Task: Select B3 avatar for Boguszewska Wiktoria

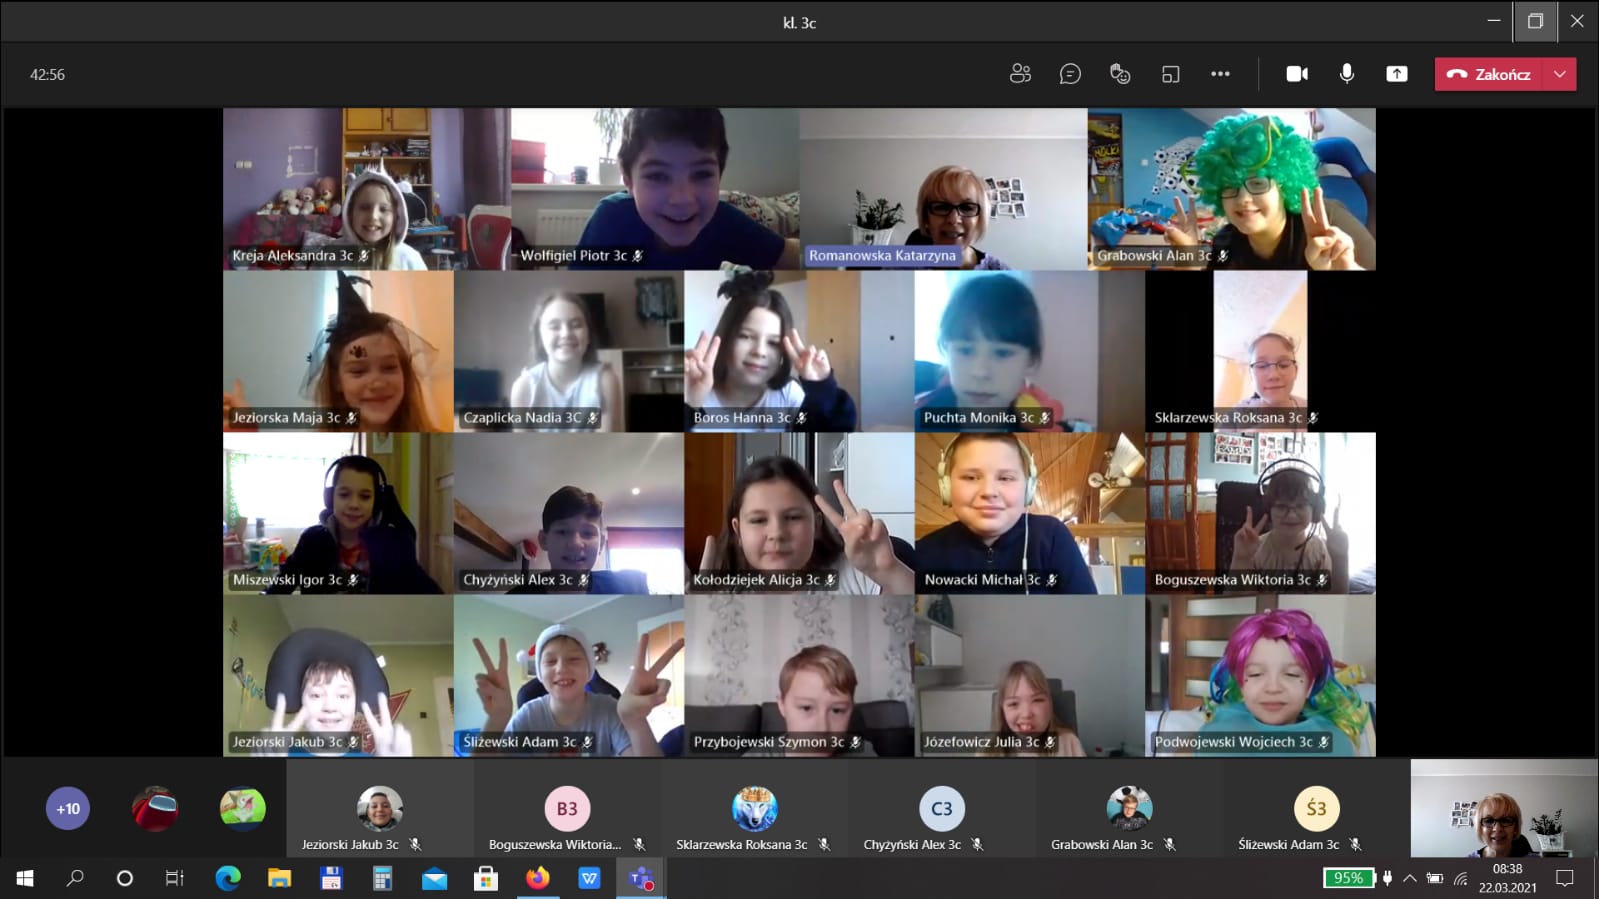Action: 567,808
